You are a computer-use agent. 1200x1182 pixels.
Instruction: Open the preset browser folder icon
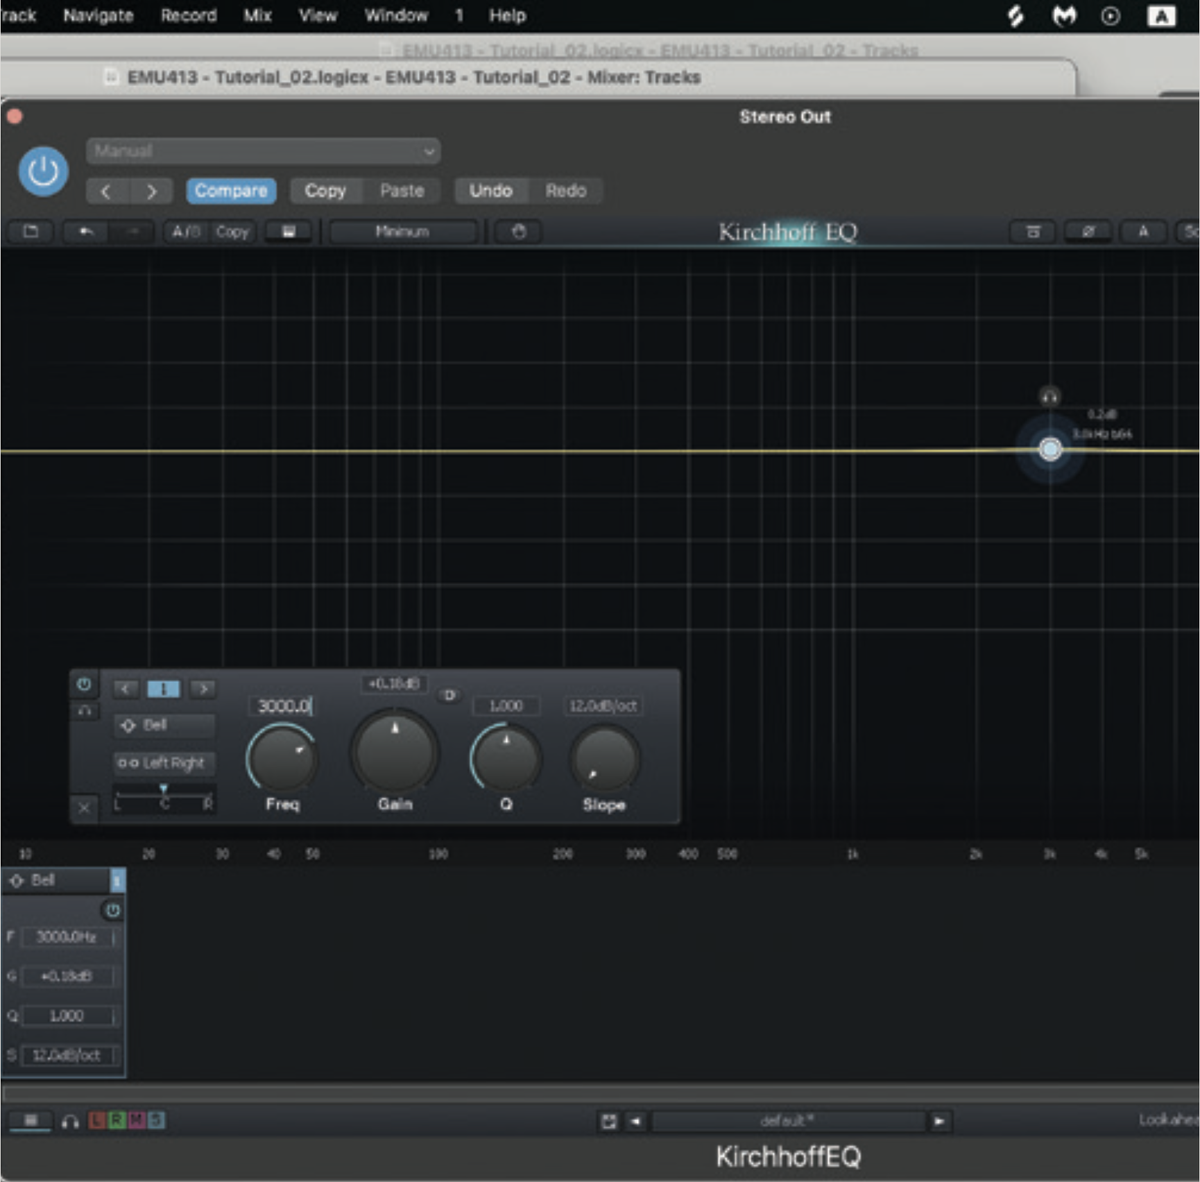point(30,231)
